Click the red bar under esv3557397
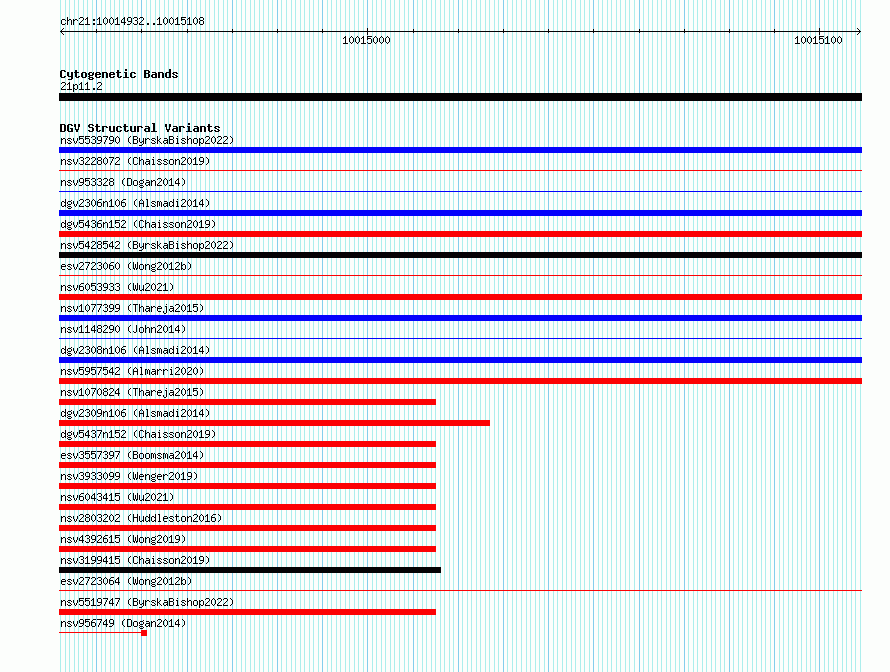890x672 pixels. 247,465
